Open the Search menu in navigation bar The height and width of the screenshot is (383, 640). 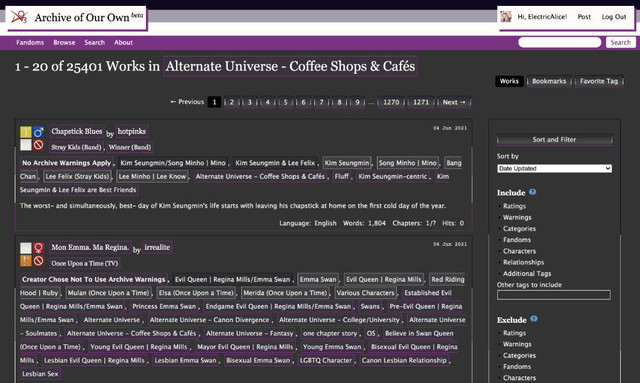(94, 42)
